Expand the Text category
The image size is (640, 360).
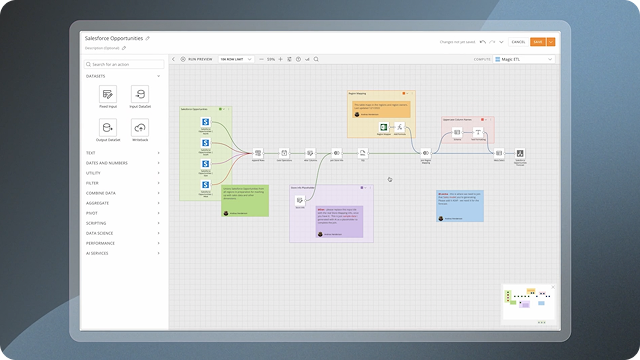158,153
